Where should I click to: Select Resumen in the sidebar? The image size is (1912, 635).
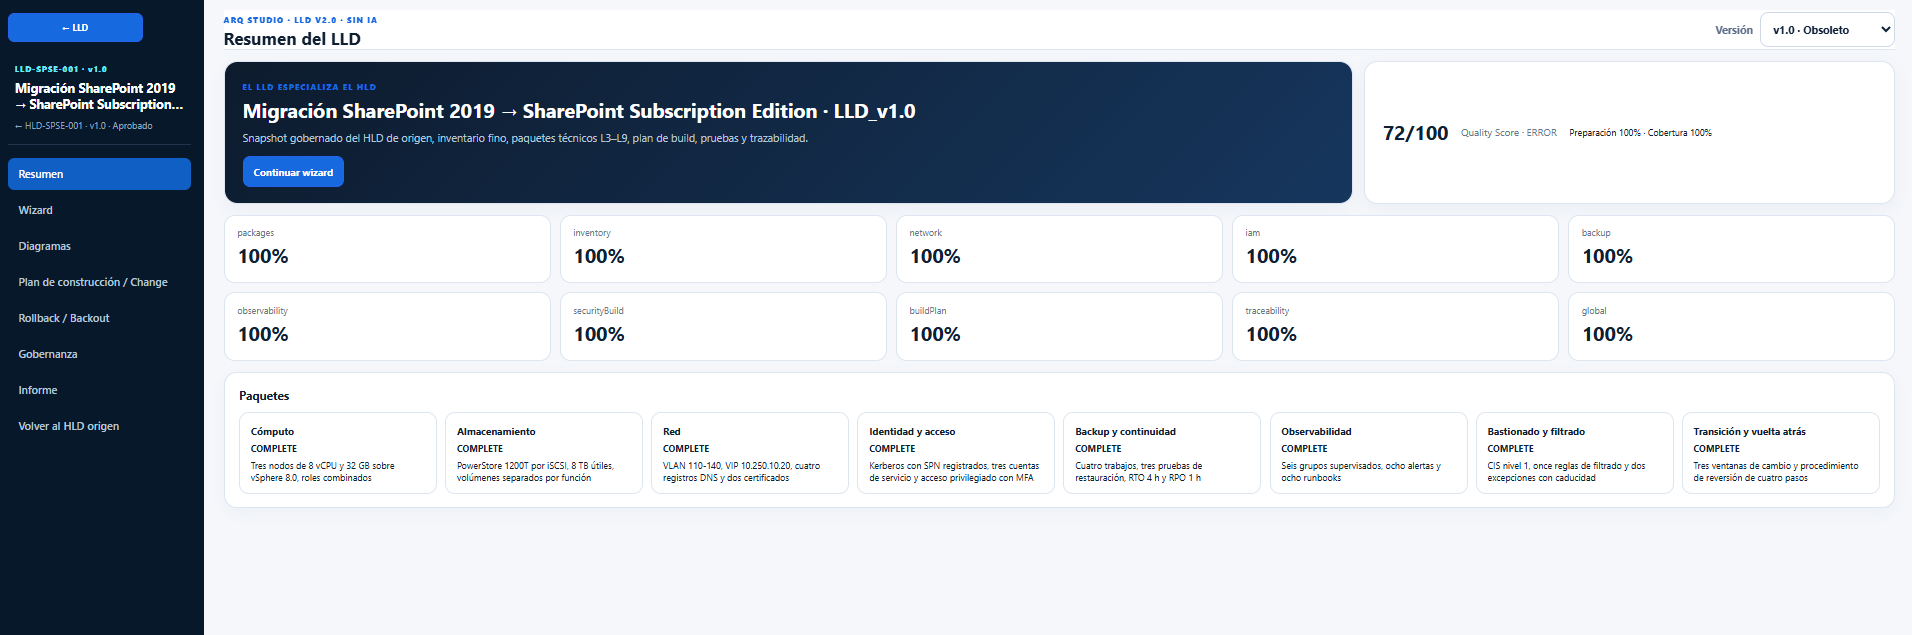pos(99,174)
